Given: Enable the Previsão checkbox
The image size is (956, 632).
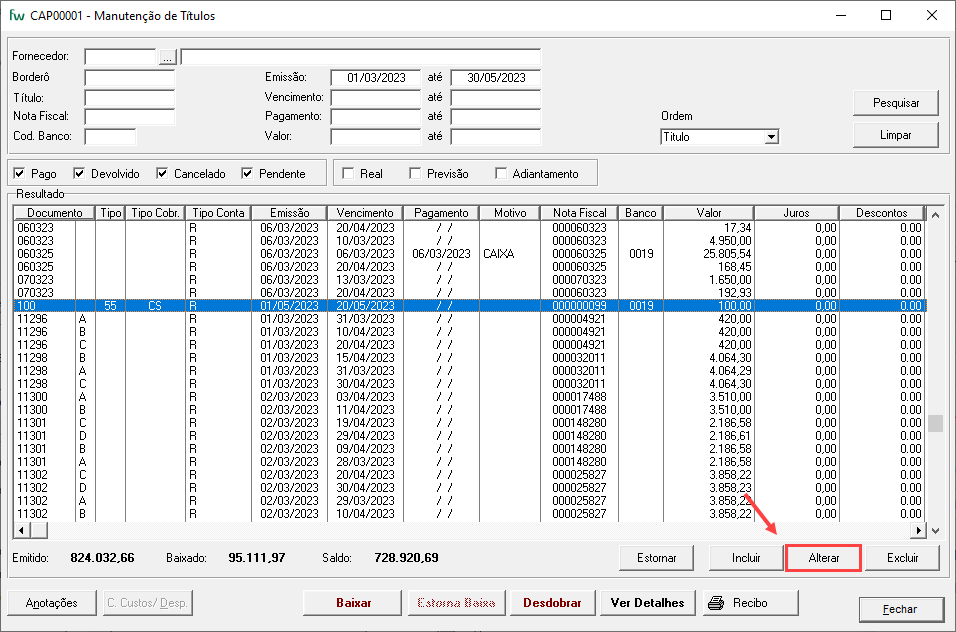Looking at the screenshot, I should 415,174.
